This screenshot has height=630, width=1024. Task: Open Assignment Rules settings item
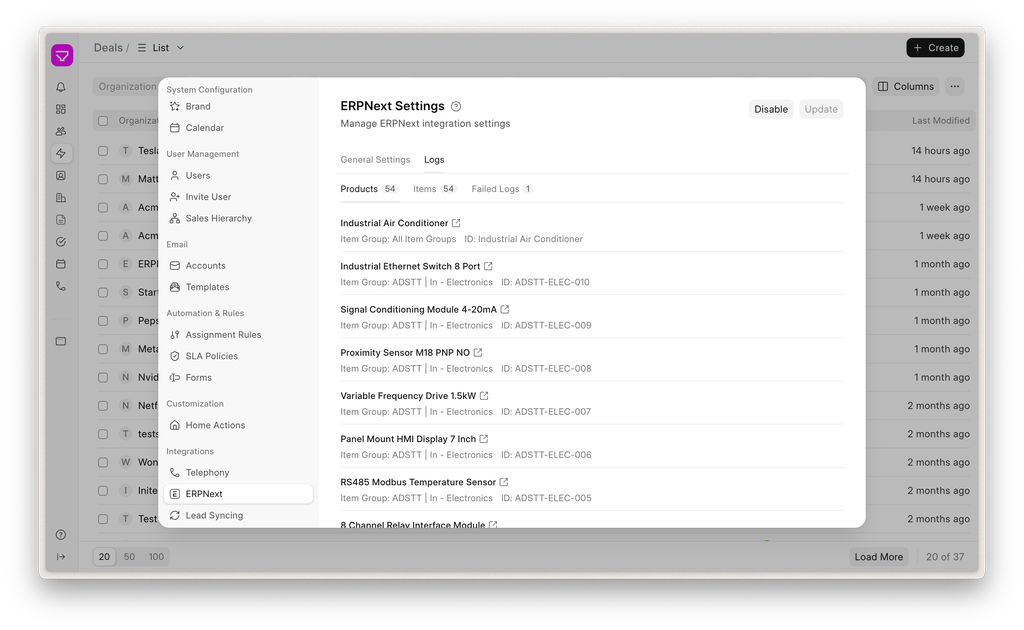point(238,334)
